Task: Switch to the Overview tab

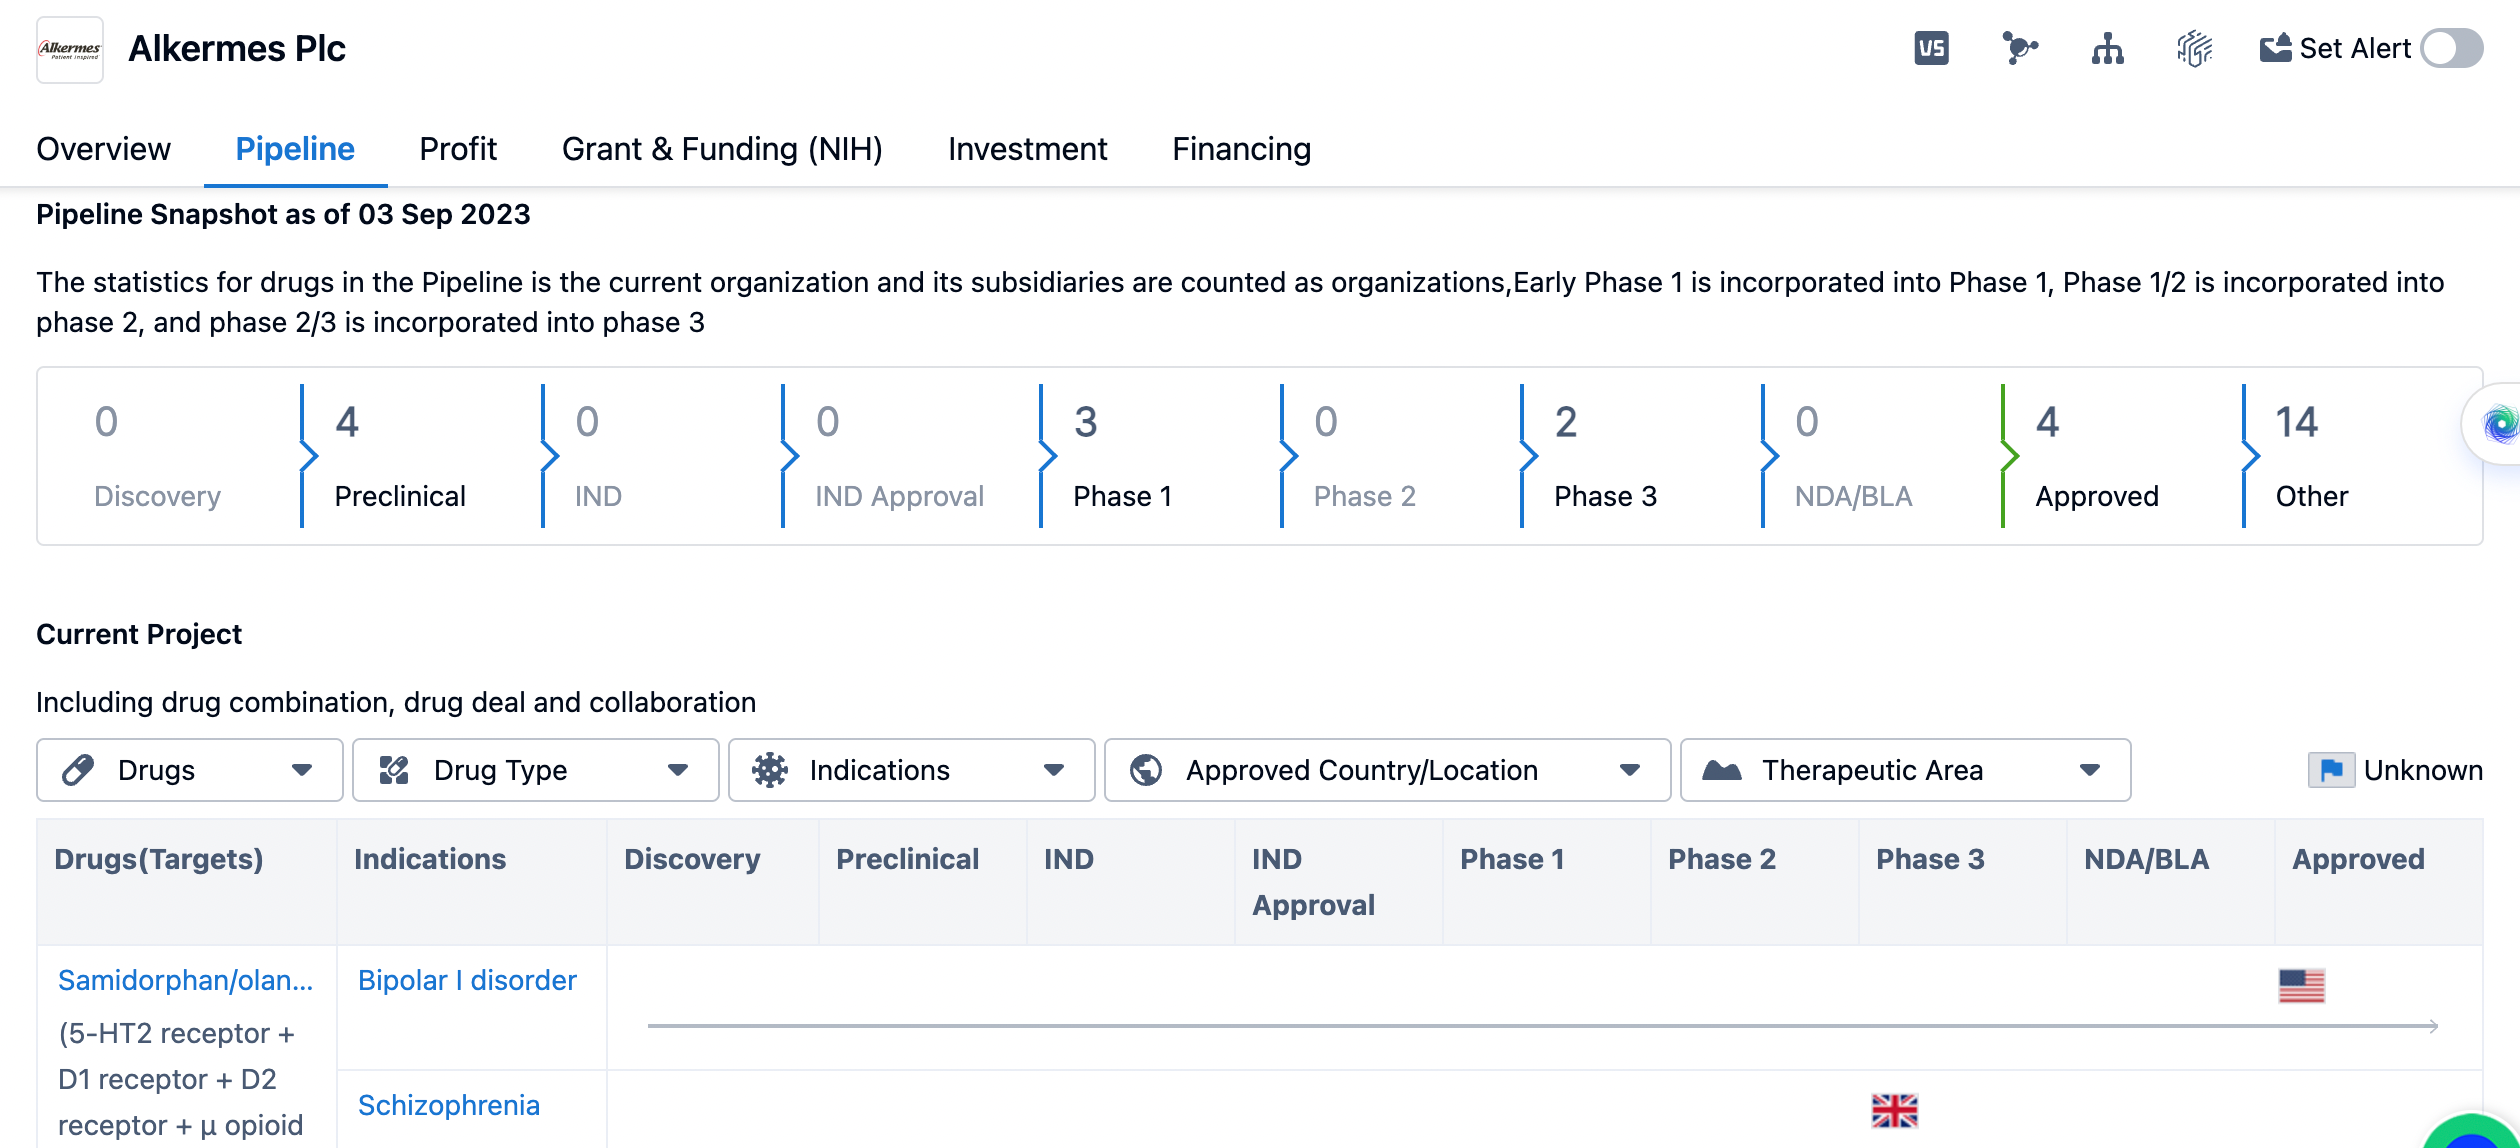Action: tap(103, 149)
